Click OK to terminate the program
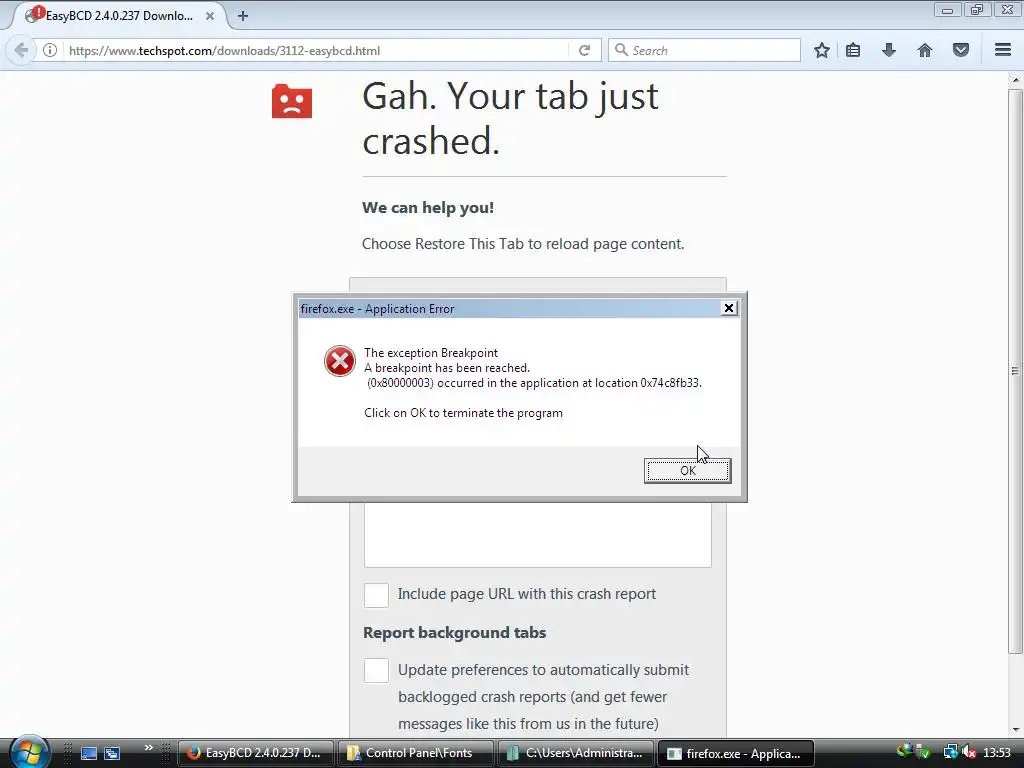The width and height of the screenshot is (1024, 768). click(x=687, y=471)
